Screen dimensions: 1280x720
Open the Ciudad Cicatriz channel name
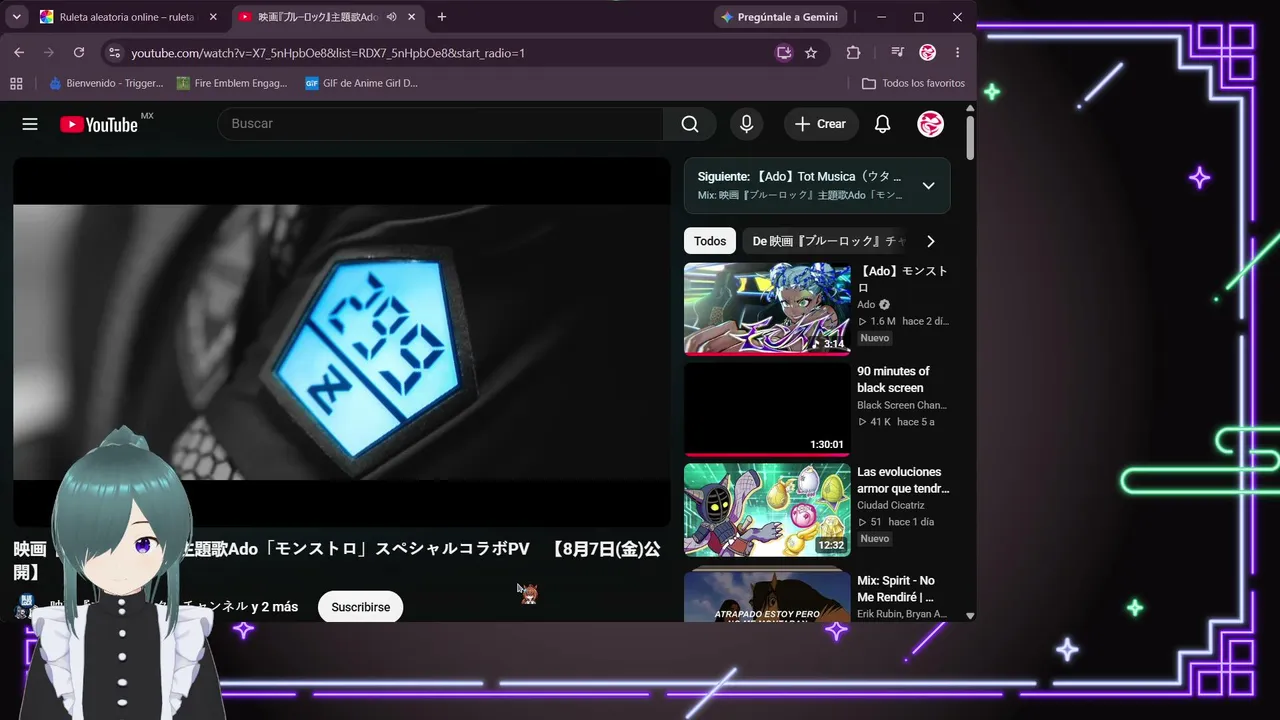[891, 505]
